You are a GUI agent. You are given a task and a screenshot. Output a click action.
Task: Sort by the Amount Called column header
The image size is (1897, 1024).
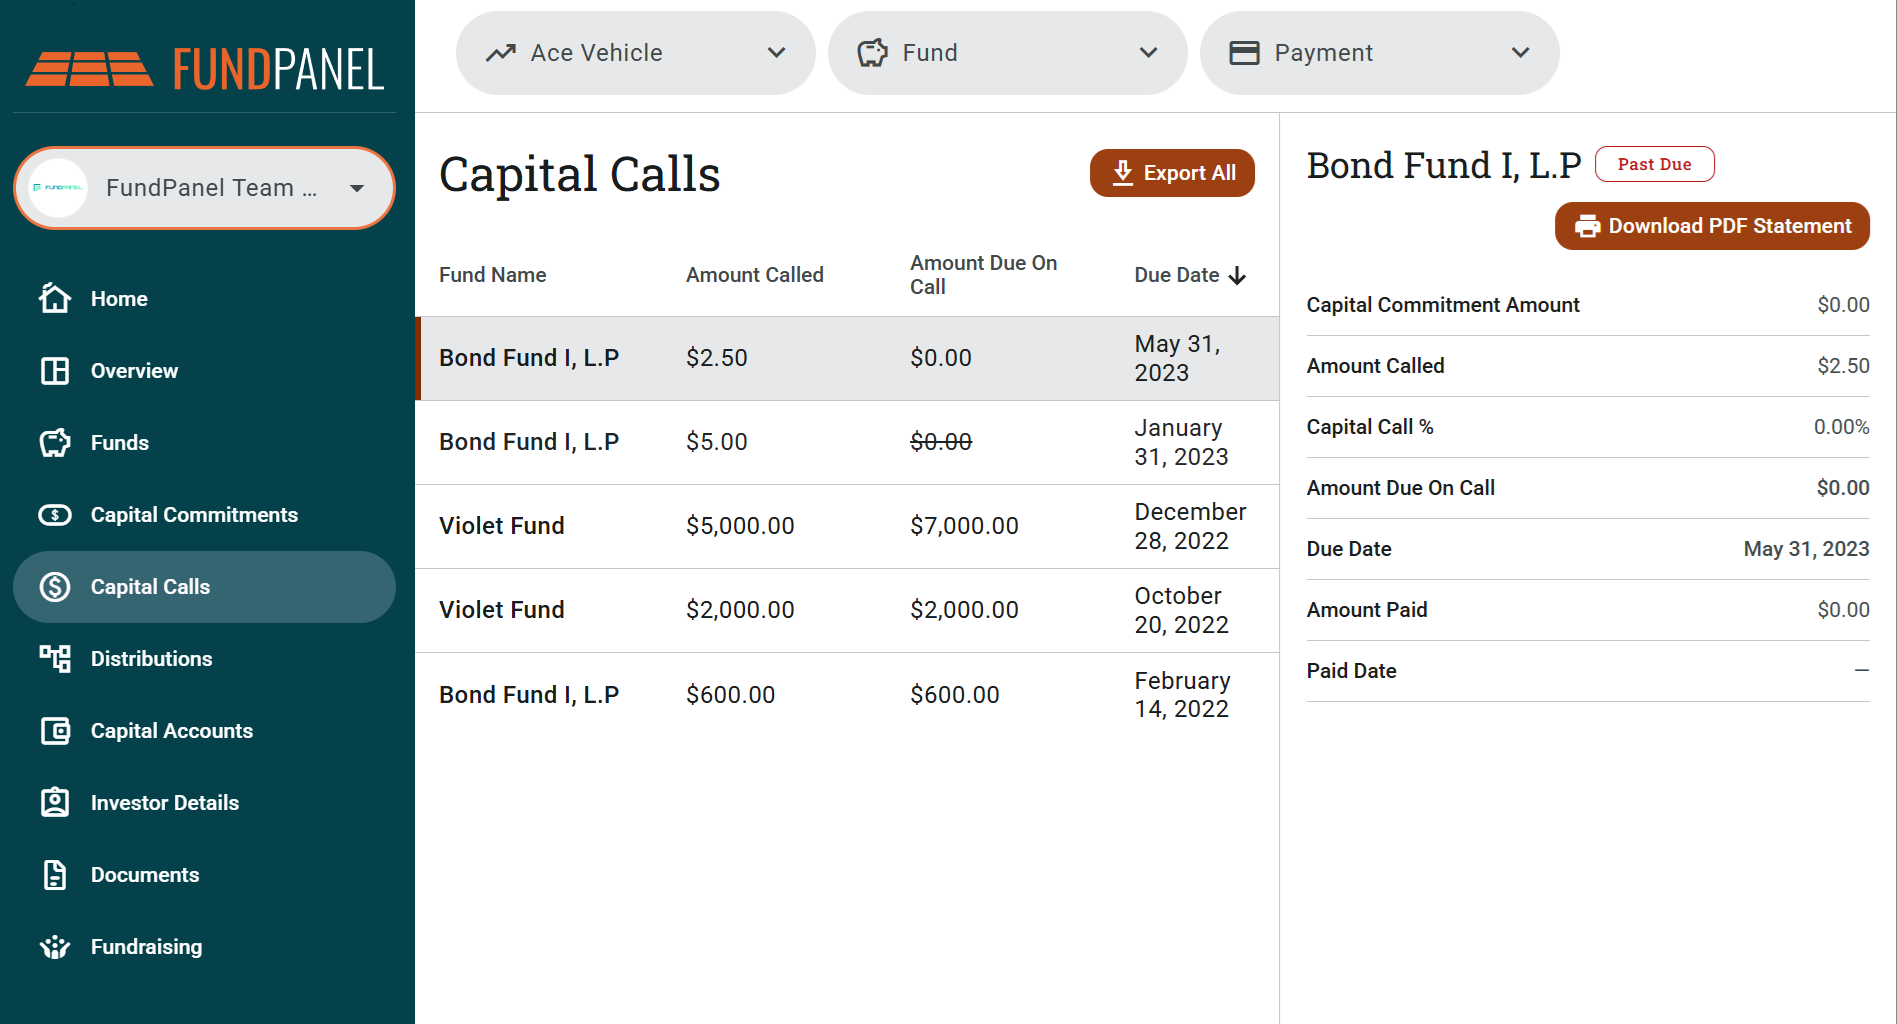click(x=755, y=275)
